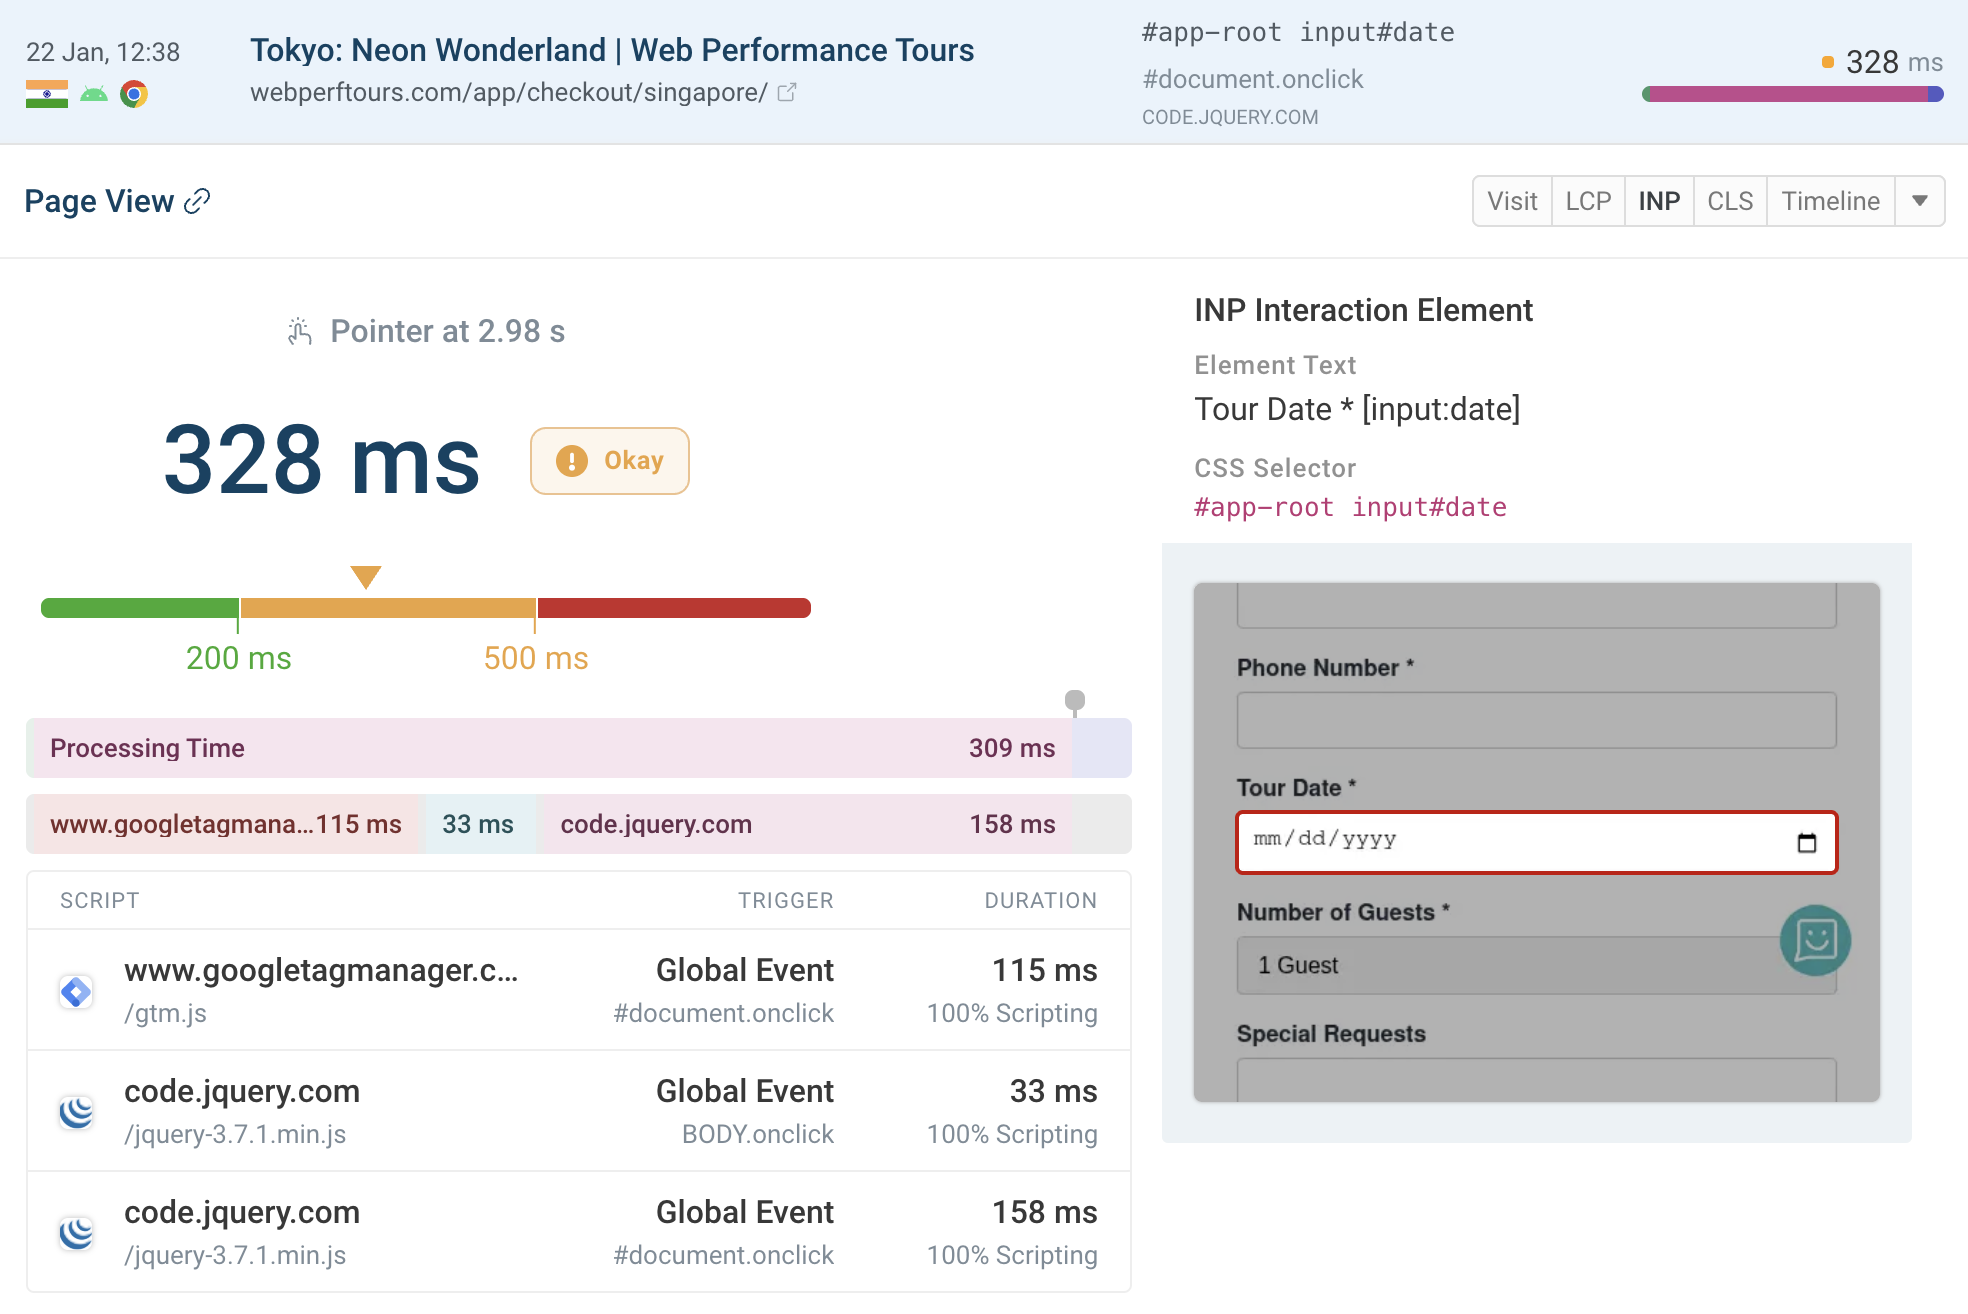Click the calendar picker icon in Tour Date

coord(1806,842)
